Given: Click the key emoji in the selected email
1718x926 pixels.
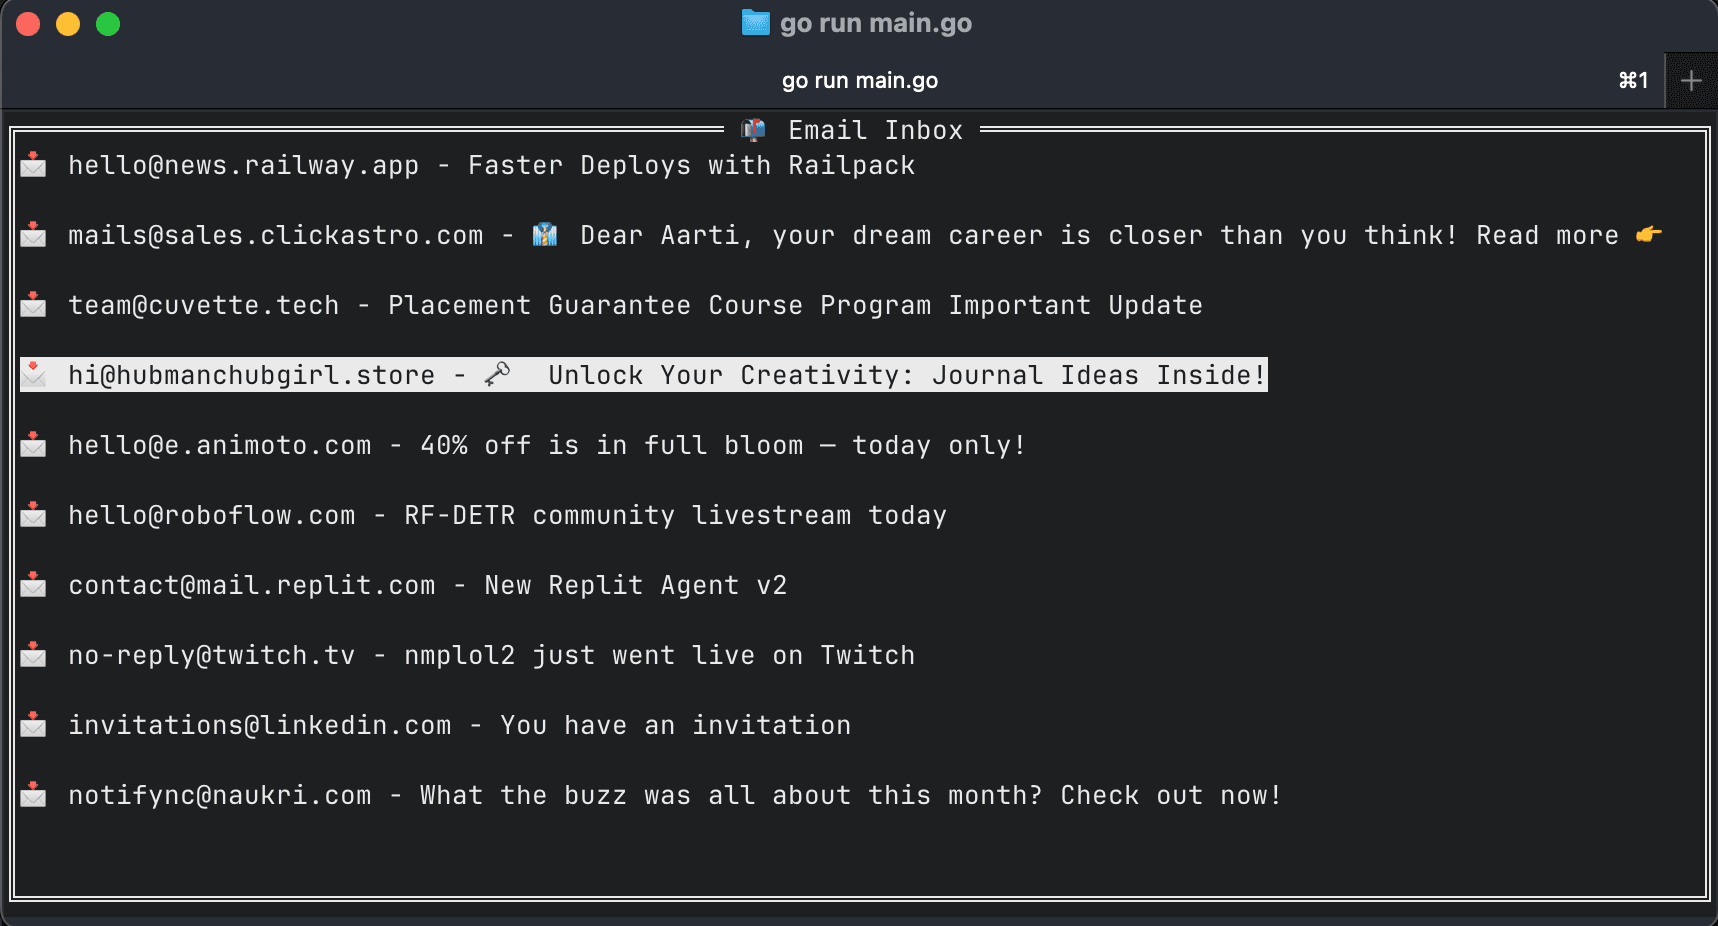Looking at the screenshot, I should [497, 375].
